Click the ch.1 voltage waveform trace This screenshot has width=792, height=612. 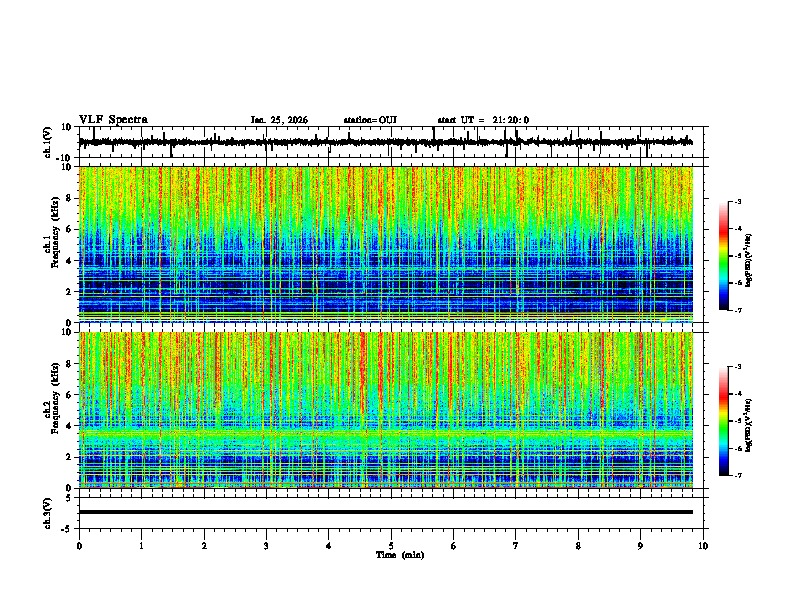pyautogui.click(x=386, y=142)
